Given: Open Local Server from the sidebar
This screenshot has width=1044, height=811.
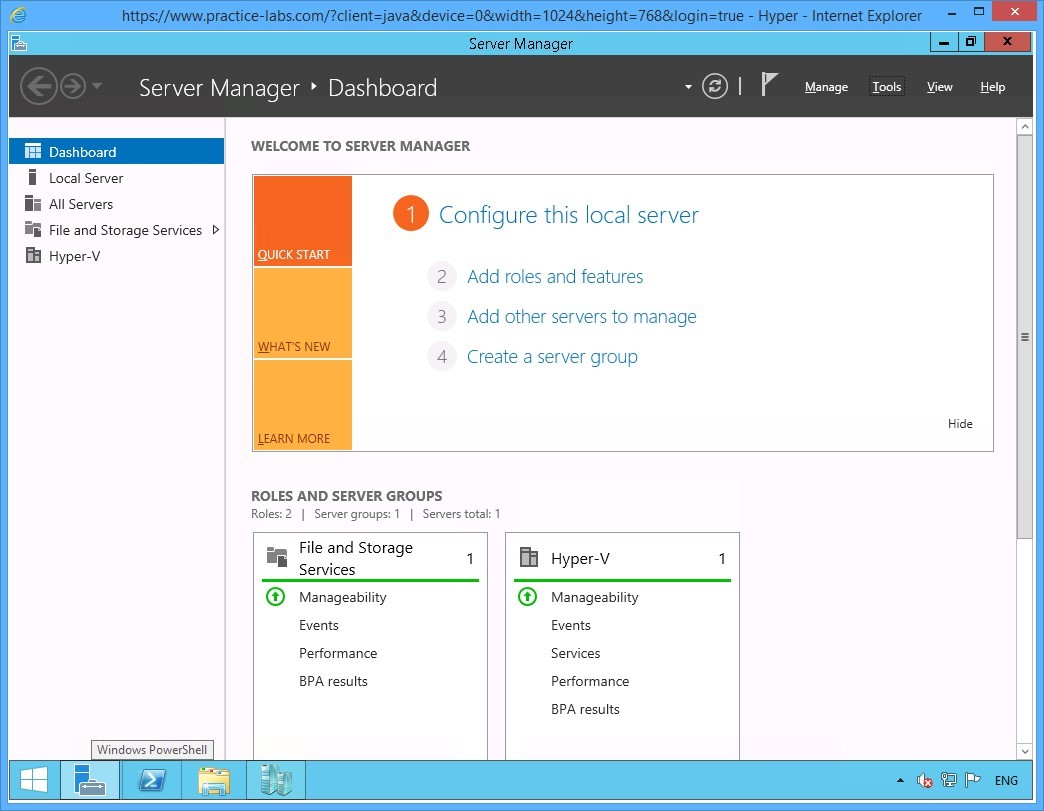Looking at the screenshot, I should tap(84, 177).
